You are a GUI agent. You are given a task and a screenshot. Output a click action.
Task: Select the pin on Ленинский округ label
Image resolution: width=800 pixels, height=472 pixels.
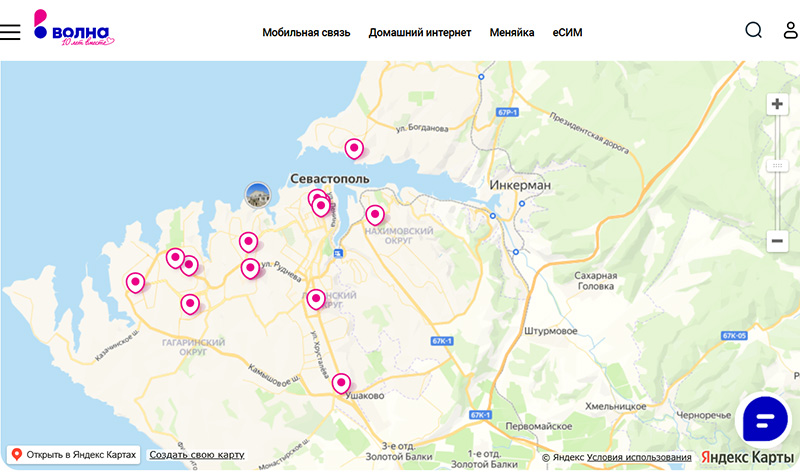tap(316, 299)
